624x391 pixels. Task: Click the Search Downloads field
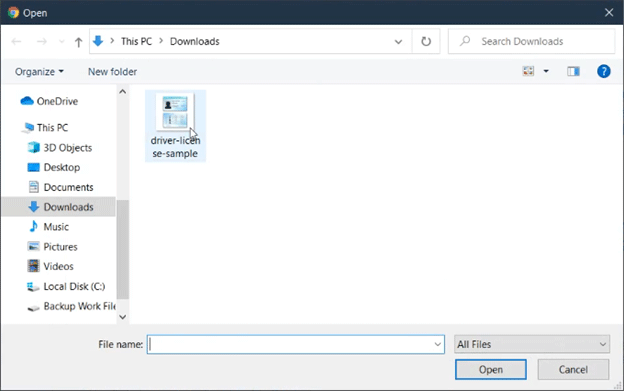point(532,41)
